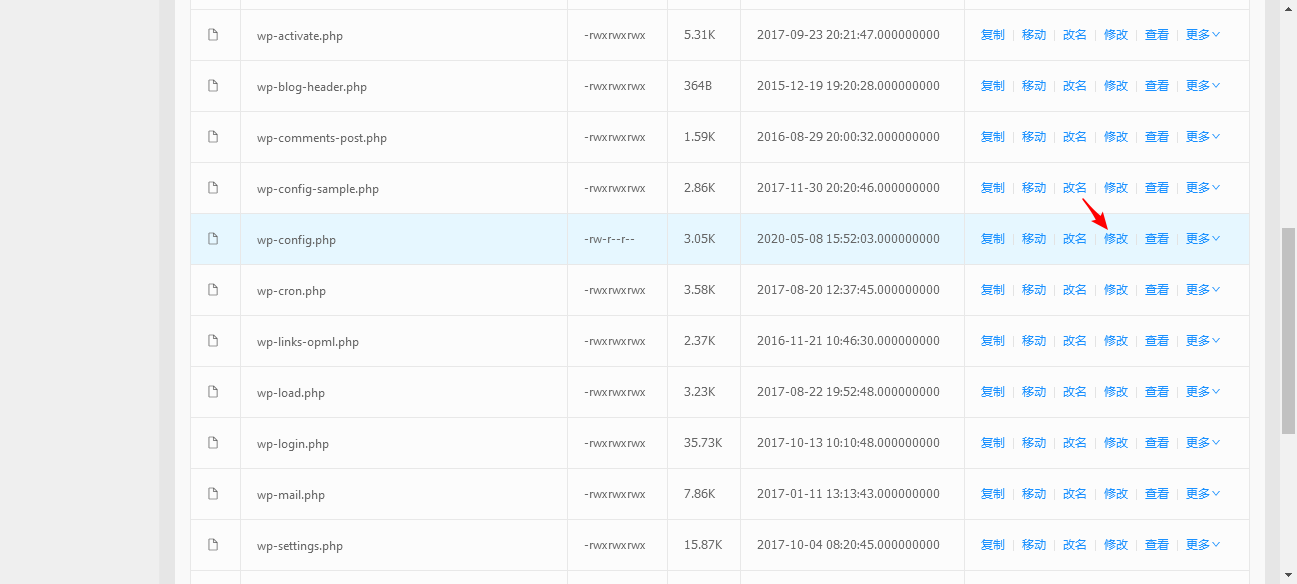
Task: Click 修改 to edit wp-config.php
Action: pos(1116,239)
